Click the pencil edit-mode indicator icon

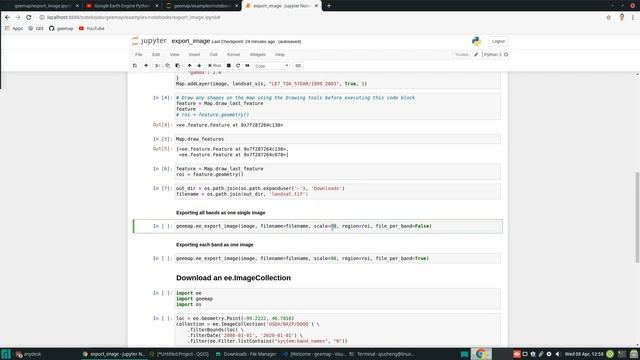[x=476, y=54]
